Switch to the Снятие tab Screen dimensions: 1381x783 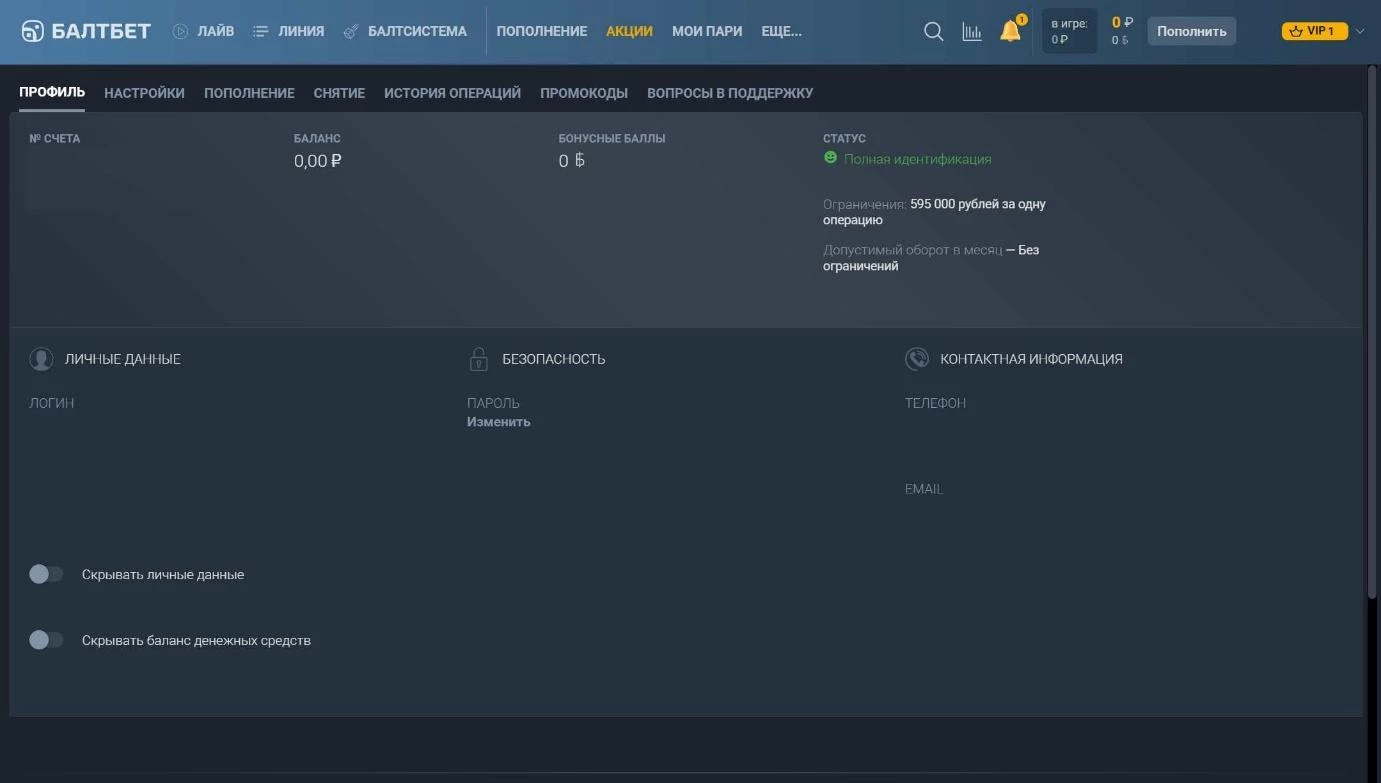pos(339,93)
